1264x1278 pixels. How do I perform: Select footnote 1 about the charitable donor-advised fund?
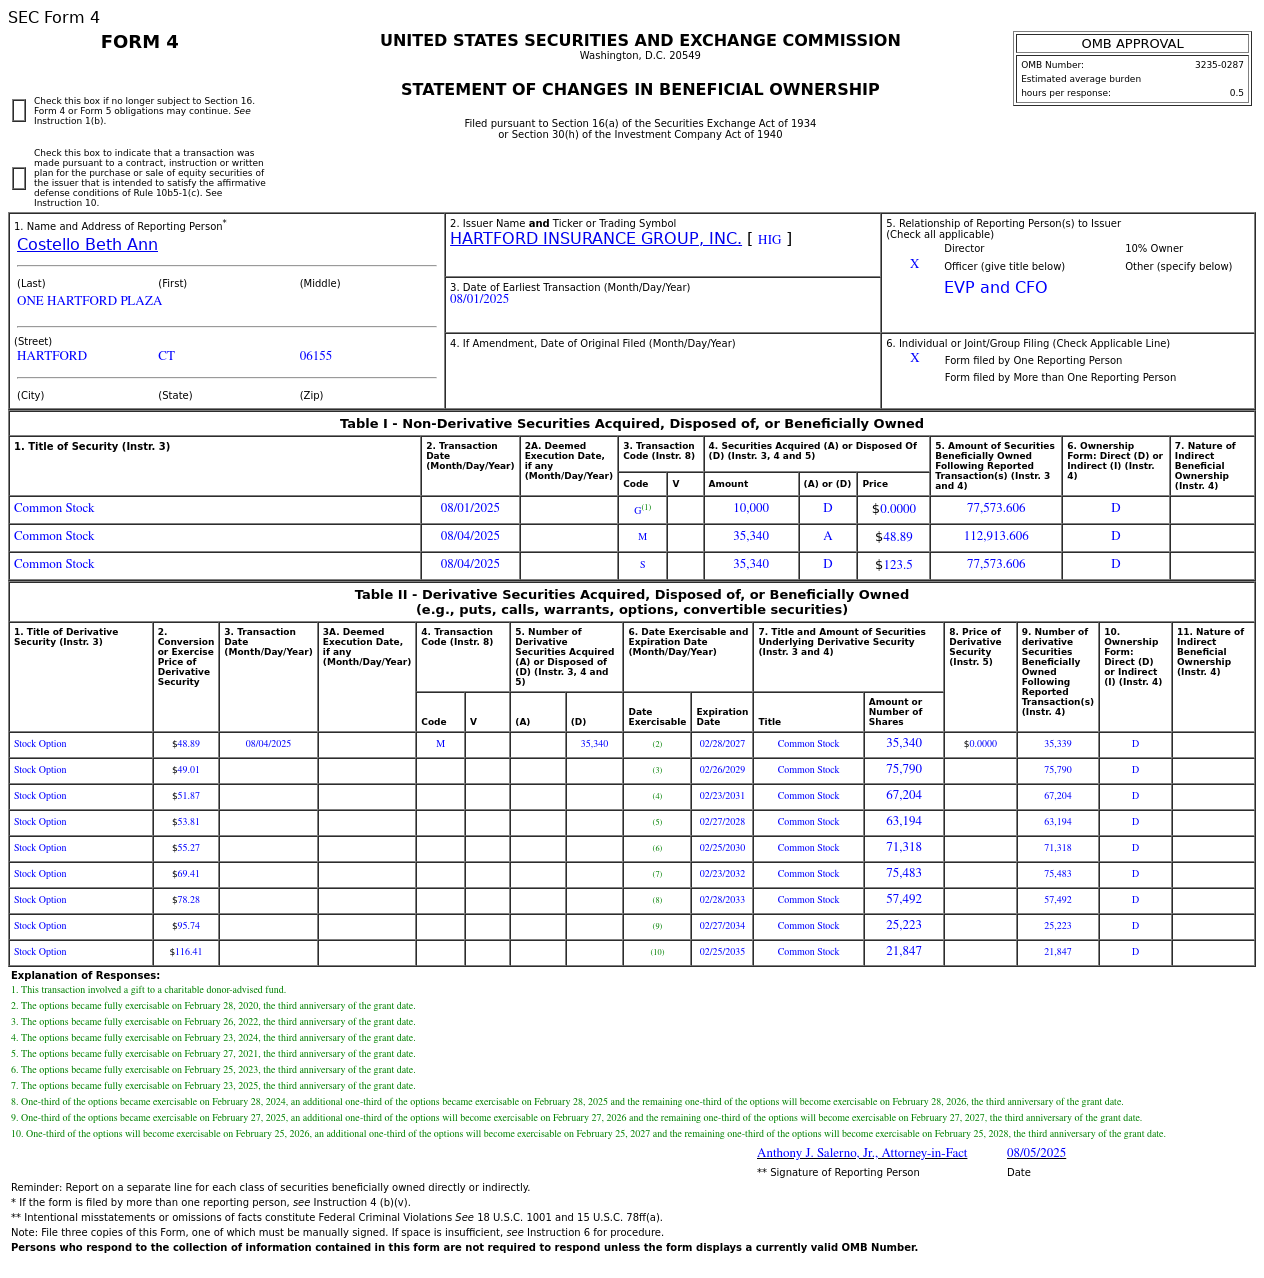tap(148, 990)
